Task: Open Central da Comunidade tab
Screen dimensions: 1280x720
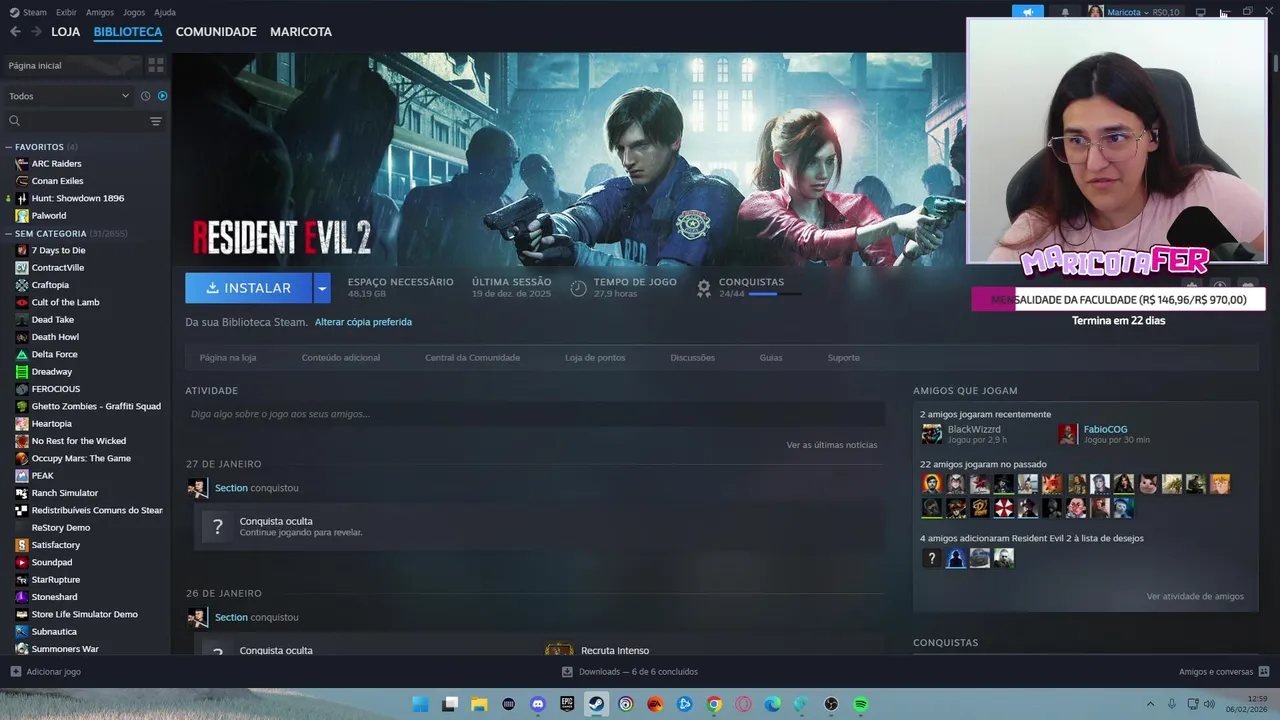Action: [x=472, y=357]
